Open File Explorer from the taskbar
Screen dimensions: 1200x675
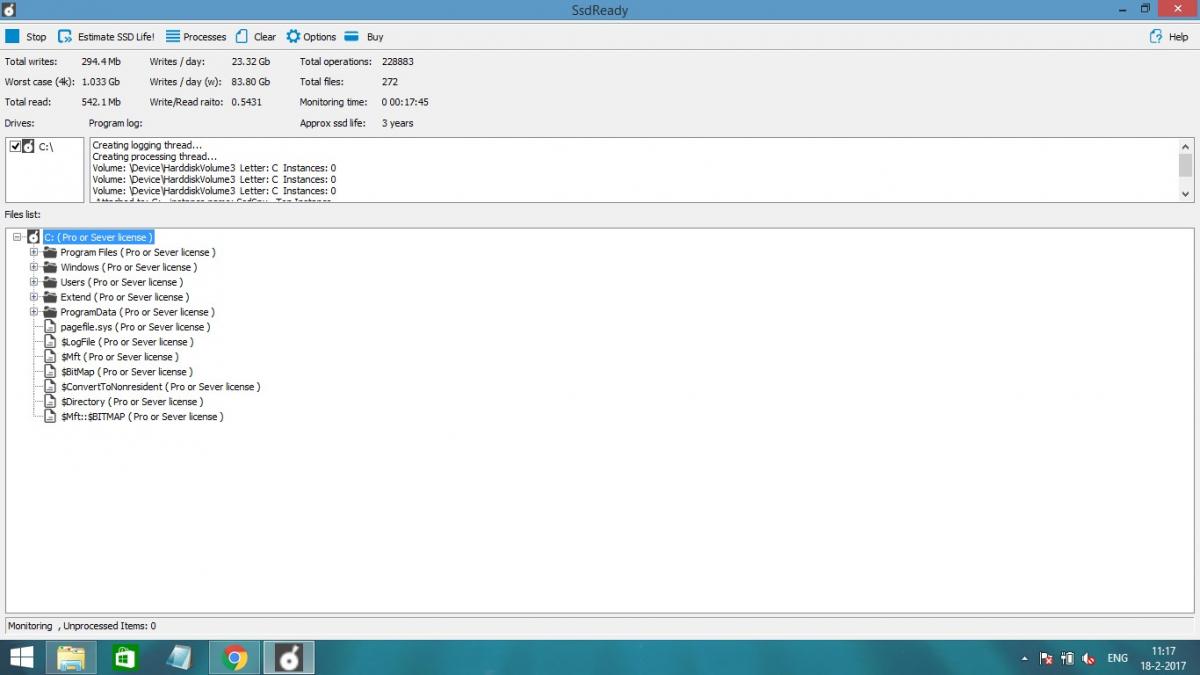pyautogui.click(x=70, y=657)
